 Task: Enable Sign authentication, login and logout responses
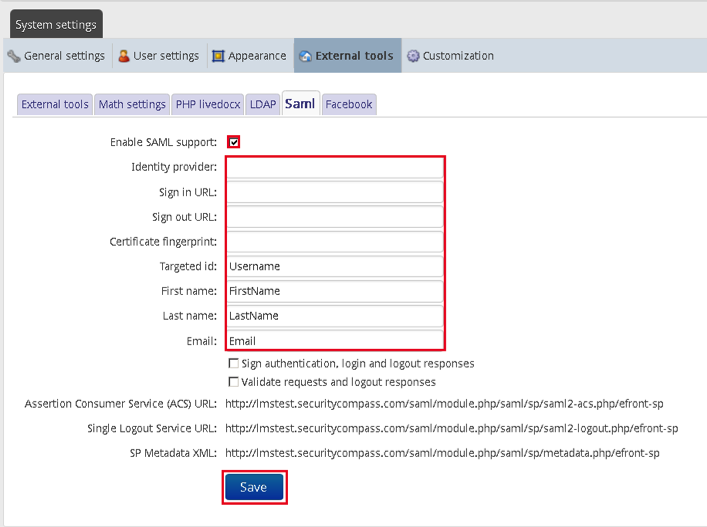click(x=234, y=364)
